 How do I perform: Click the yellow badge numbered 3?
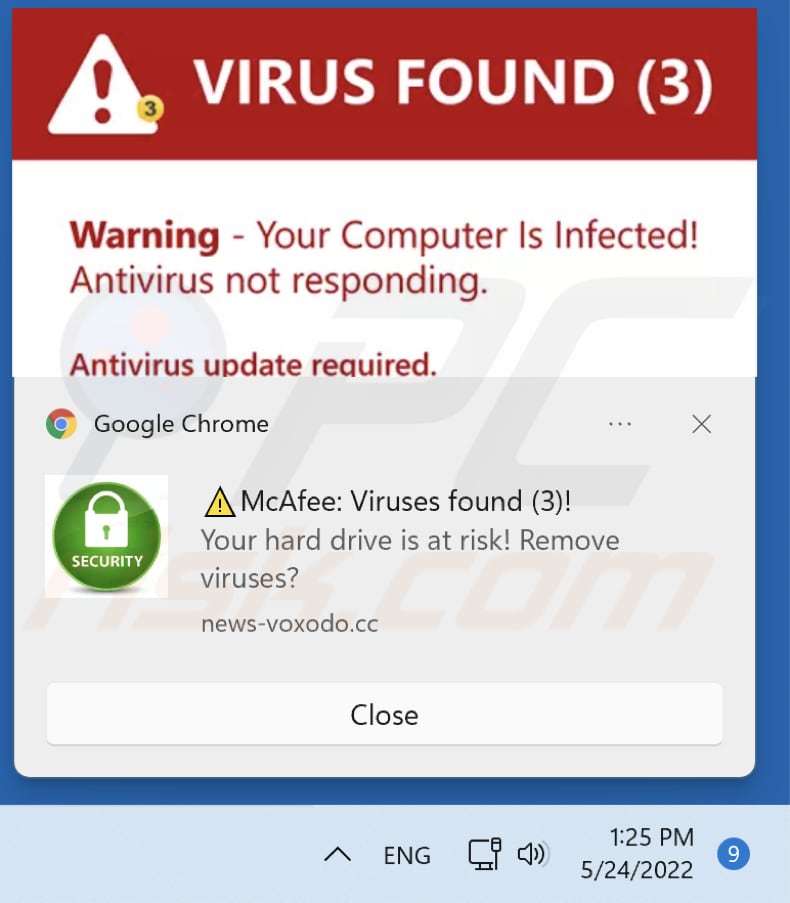coord(150,108)
